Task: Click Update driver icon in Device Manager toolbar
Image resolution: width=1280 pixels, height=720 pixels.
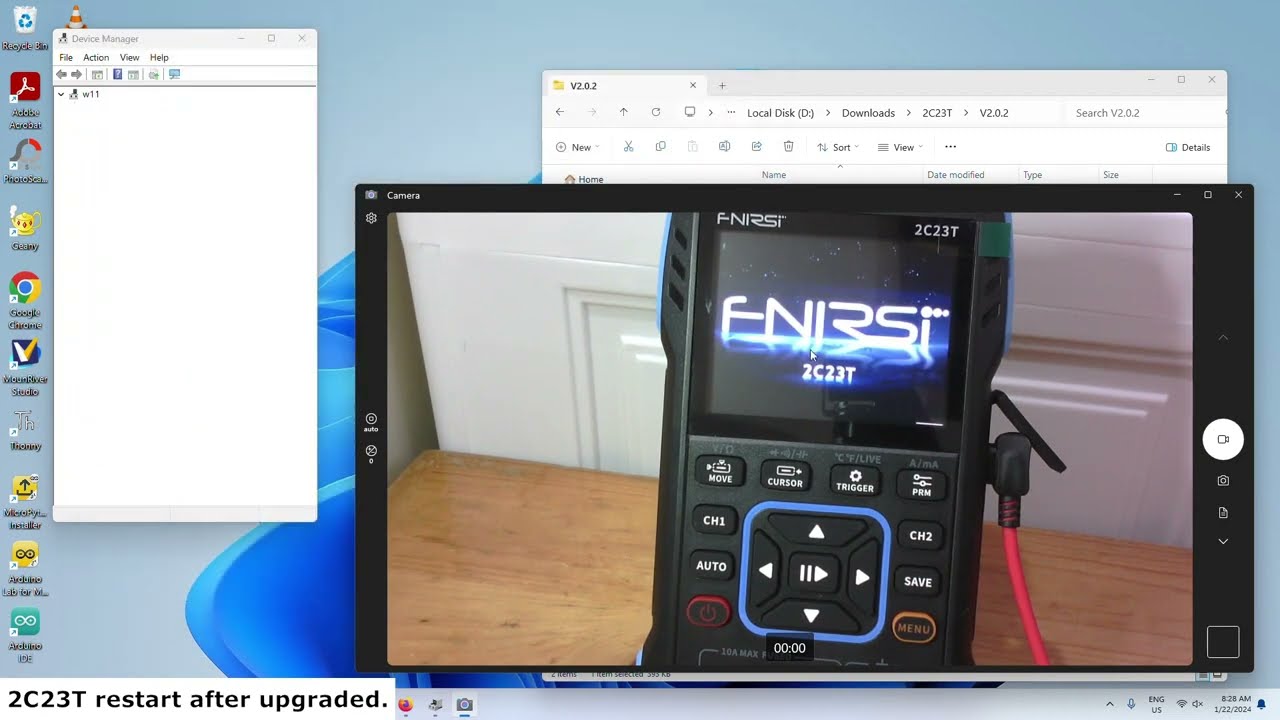Action: point(154,75)
